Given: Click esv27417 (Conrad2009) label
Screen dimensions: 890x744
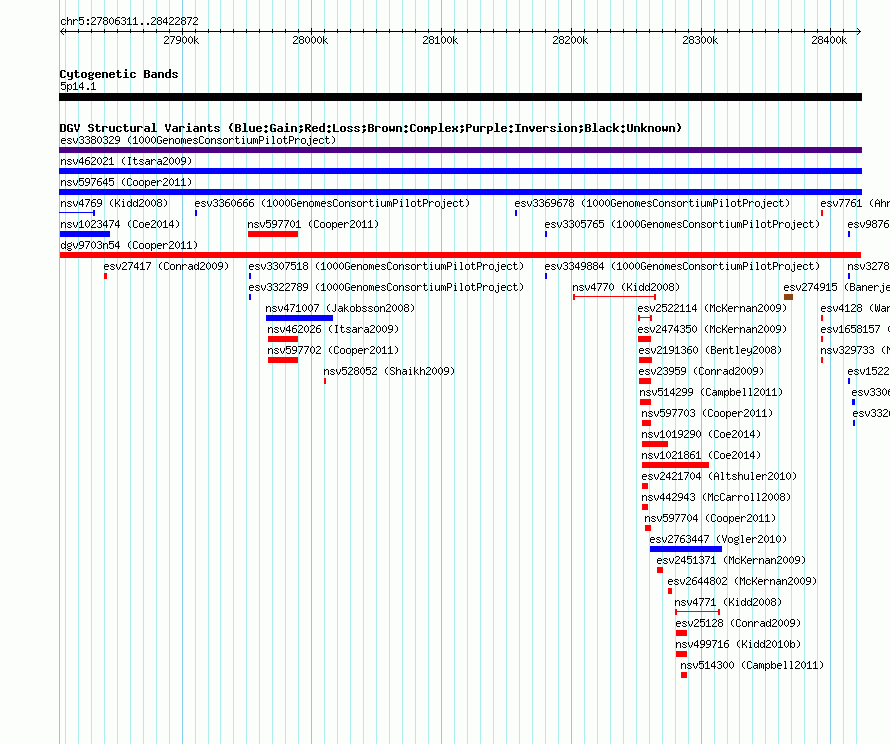Looking at the screenshot, I should tap(166, 266).
